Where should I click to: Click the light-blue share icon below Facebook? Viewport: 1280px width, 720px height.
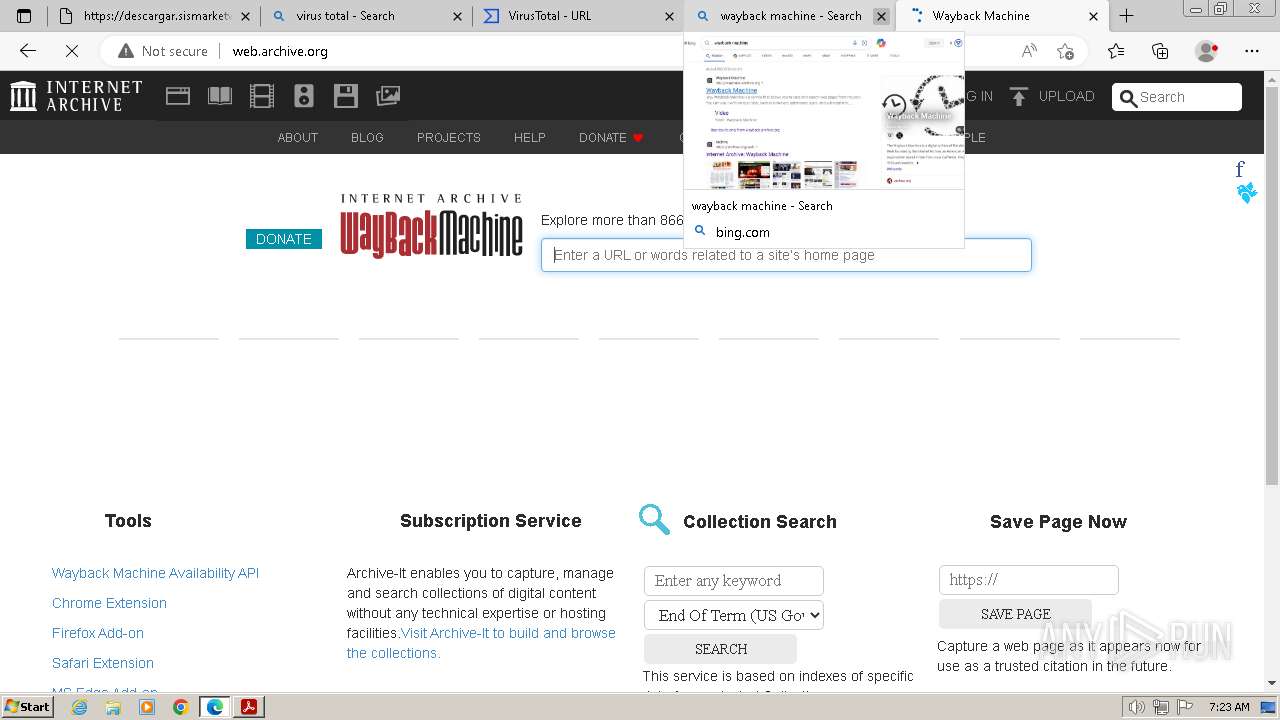(x=1246, y=193)
